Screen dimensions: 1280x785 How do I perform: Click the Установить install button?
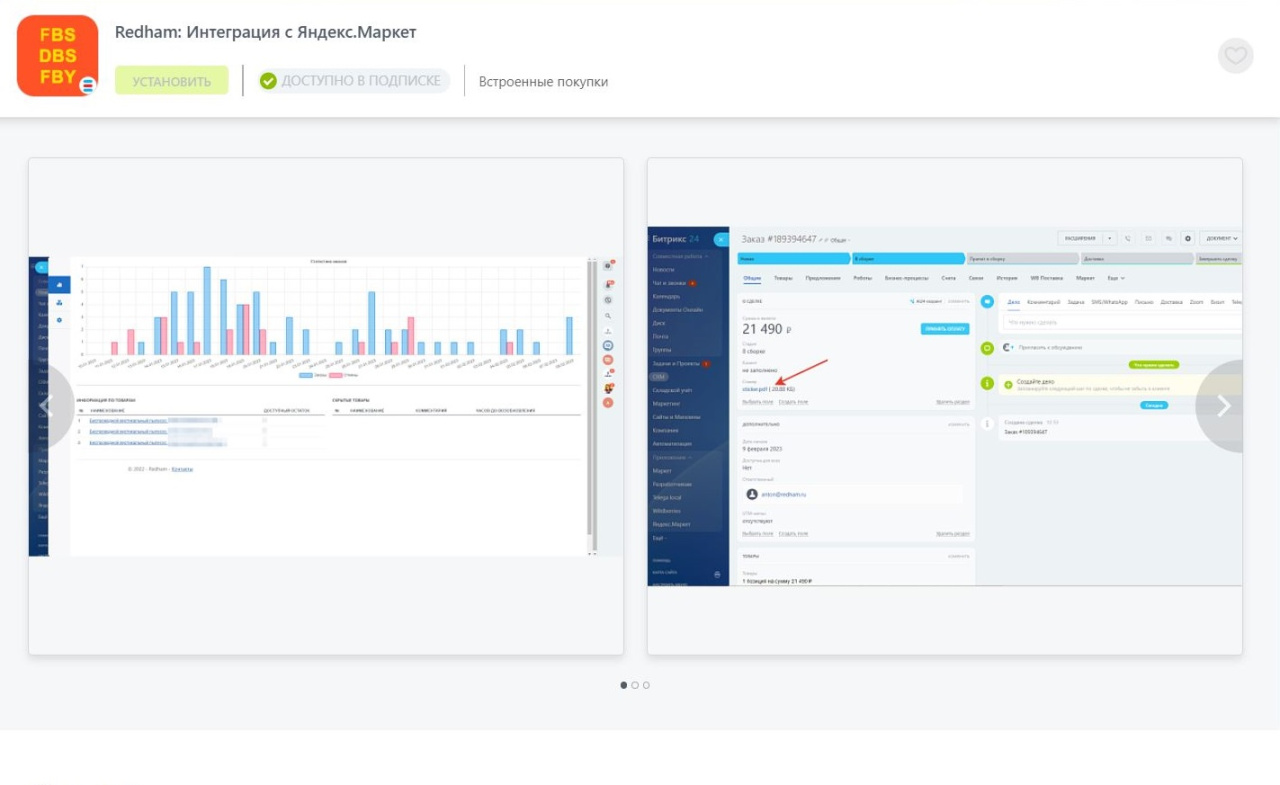pos(172,81)
